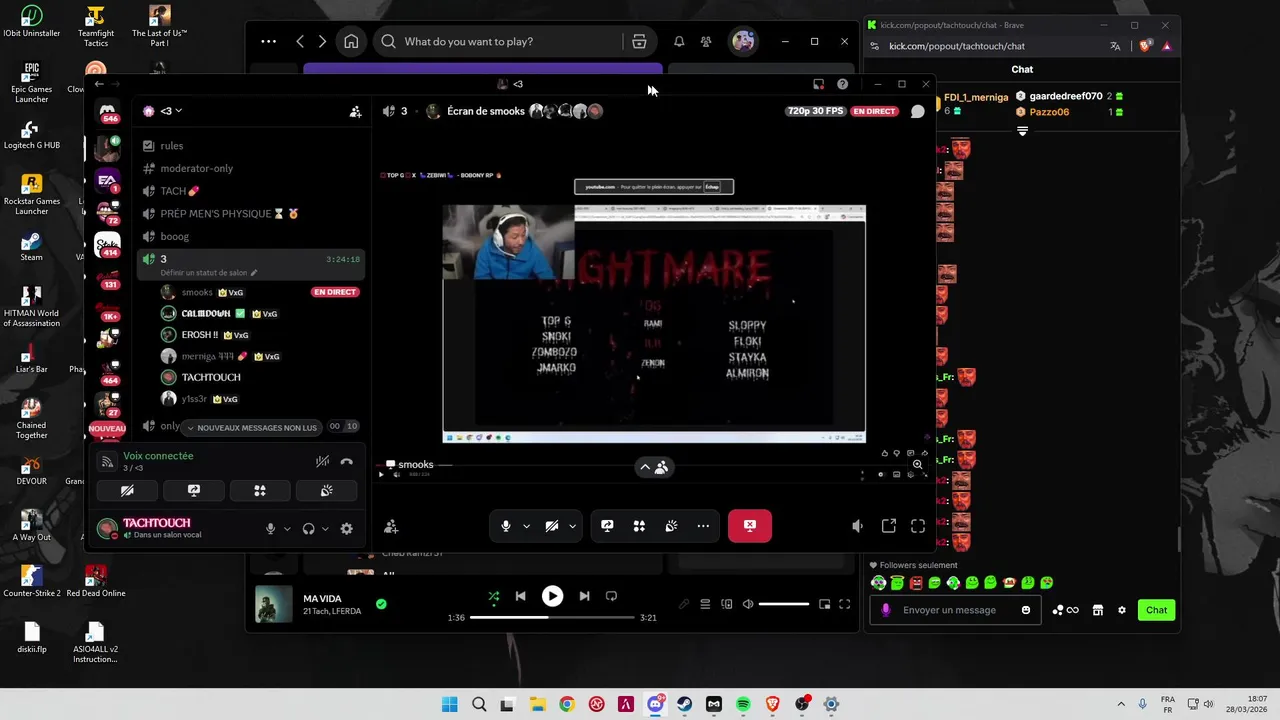
Task: Toggle repeat in the Spotify player
Action: (x=611, y=596)
